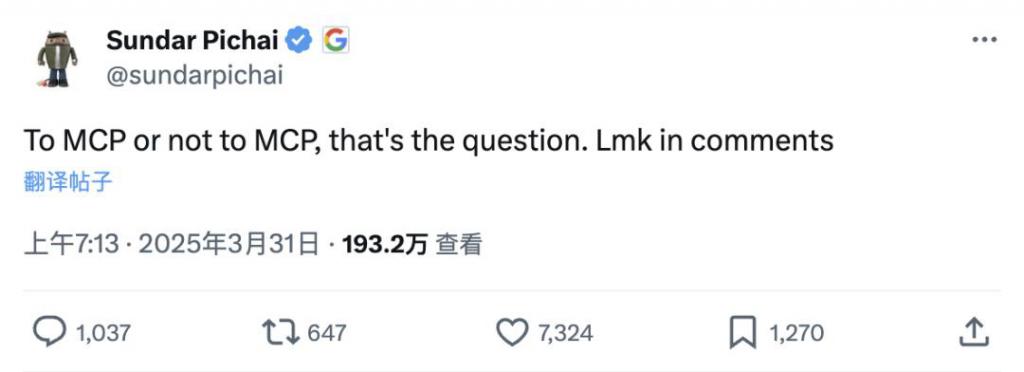Open the three-dot more options menu
This screenshot has width=1024, height=372.
(x=984, y=40)
